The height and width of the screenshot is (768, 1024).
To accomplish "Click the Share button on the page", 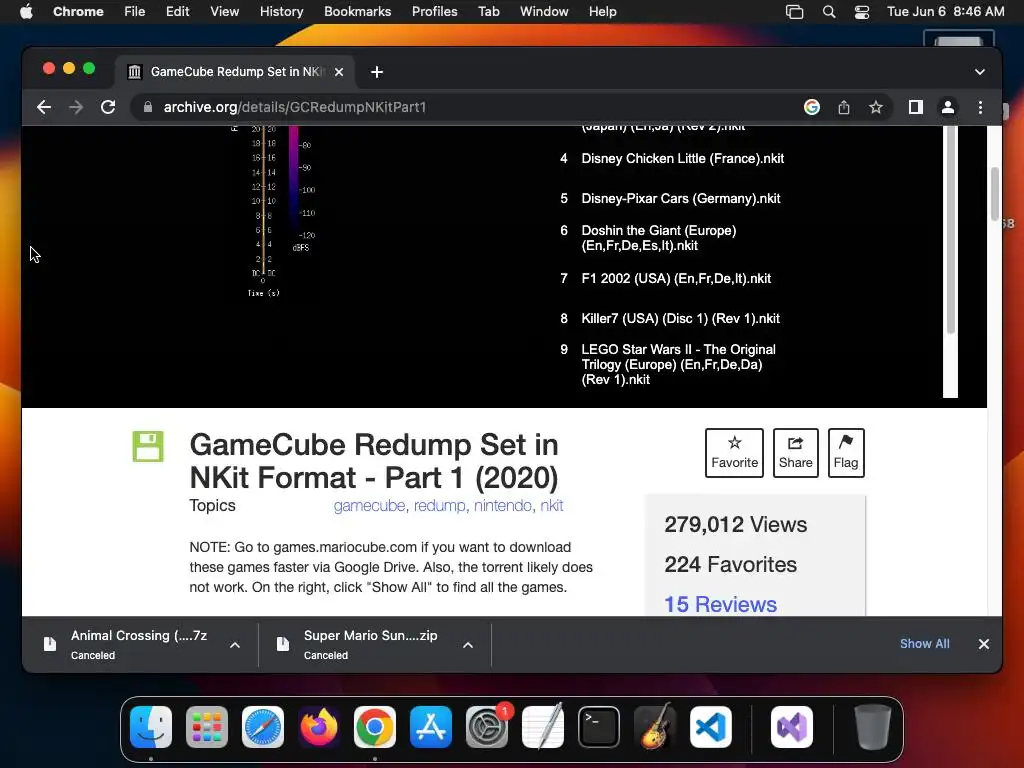I will 795,453.
